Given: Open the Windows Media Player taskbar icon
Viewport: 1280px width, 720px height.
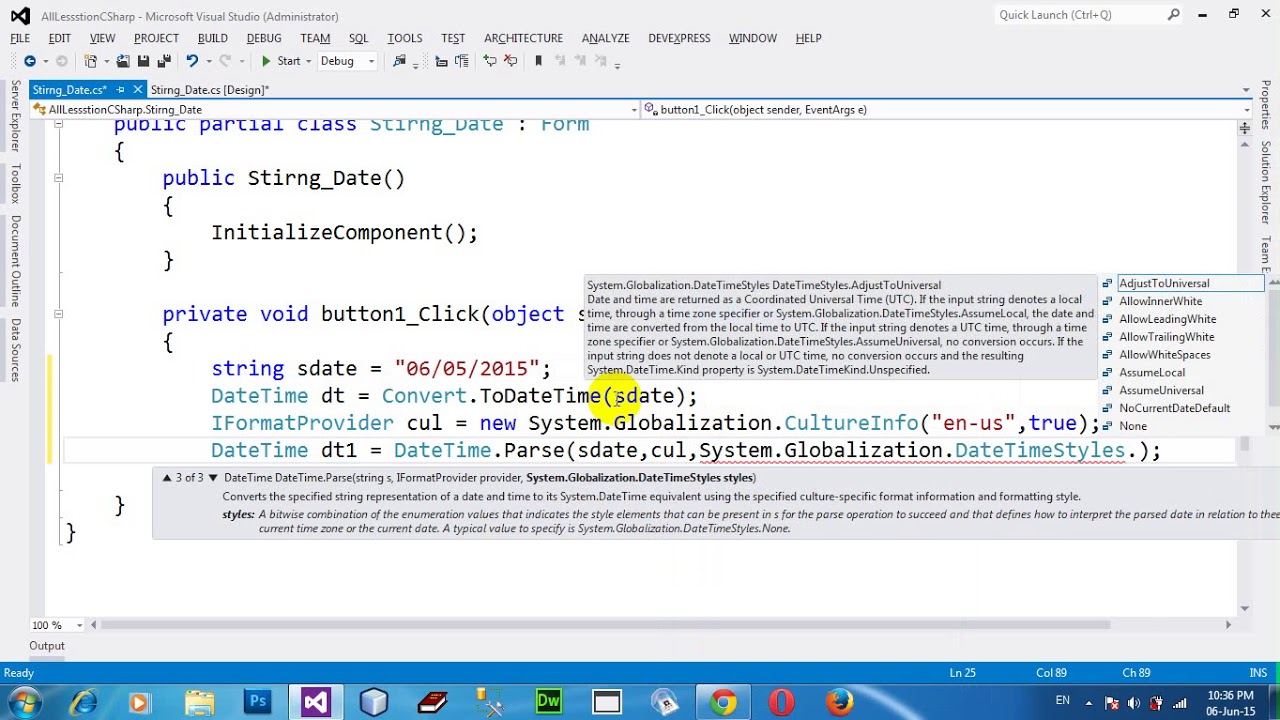Looking at the screenshot, I should 139,702.
